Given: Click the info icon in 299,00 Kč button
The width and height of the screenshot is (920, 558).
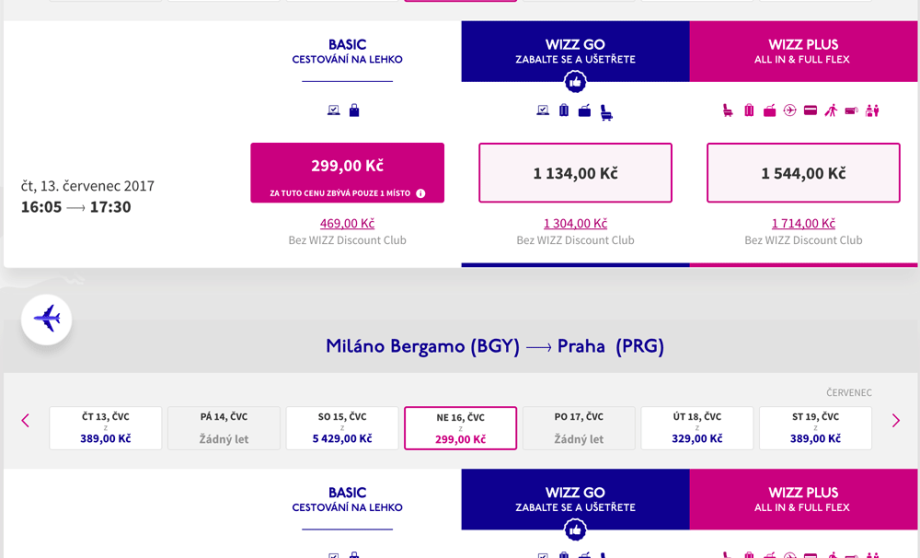Looking at the screenshot, I should click(x=421, y=193).
